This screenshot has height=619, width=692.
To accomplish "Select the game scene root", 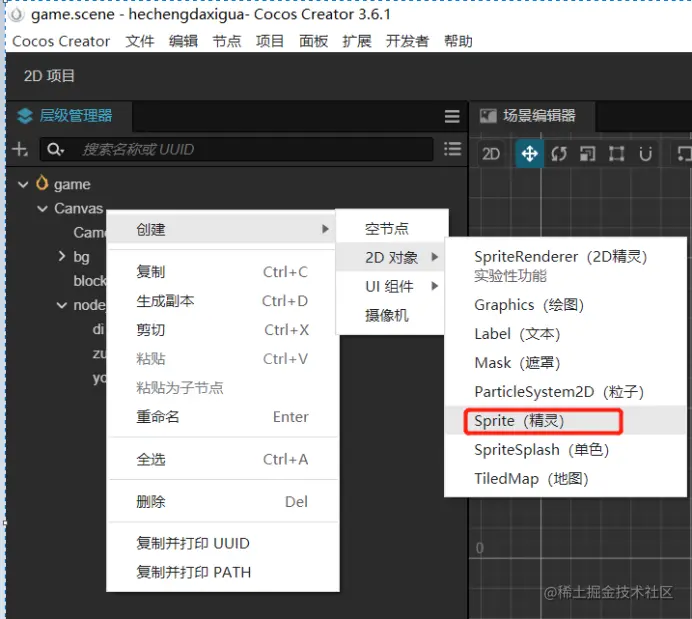I will pyautogui.click(x=72, y=184).
